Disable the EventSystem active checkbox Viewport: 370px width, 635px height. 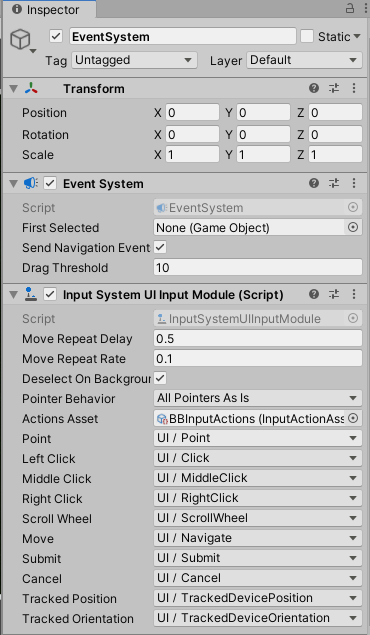(x=56, y=36)
